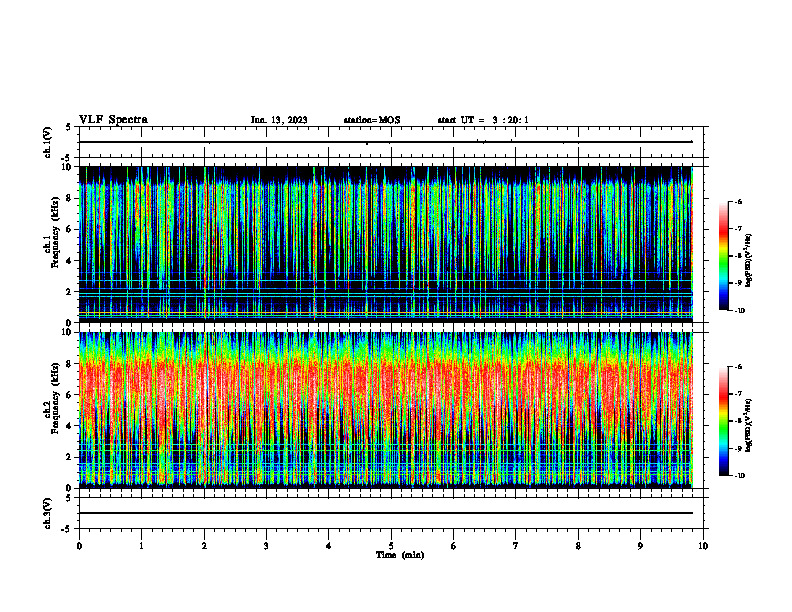792x612 pixels.
Task: Select the log(PSD) label beside ch.2 color bar
Action: click(749, 425)
